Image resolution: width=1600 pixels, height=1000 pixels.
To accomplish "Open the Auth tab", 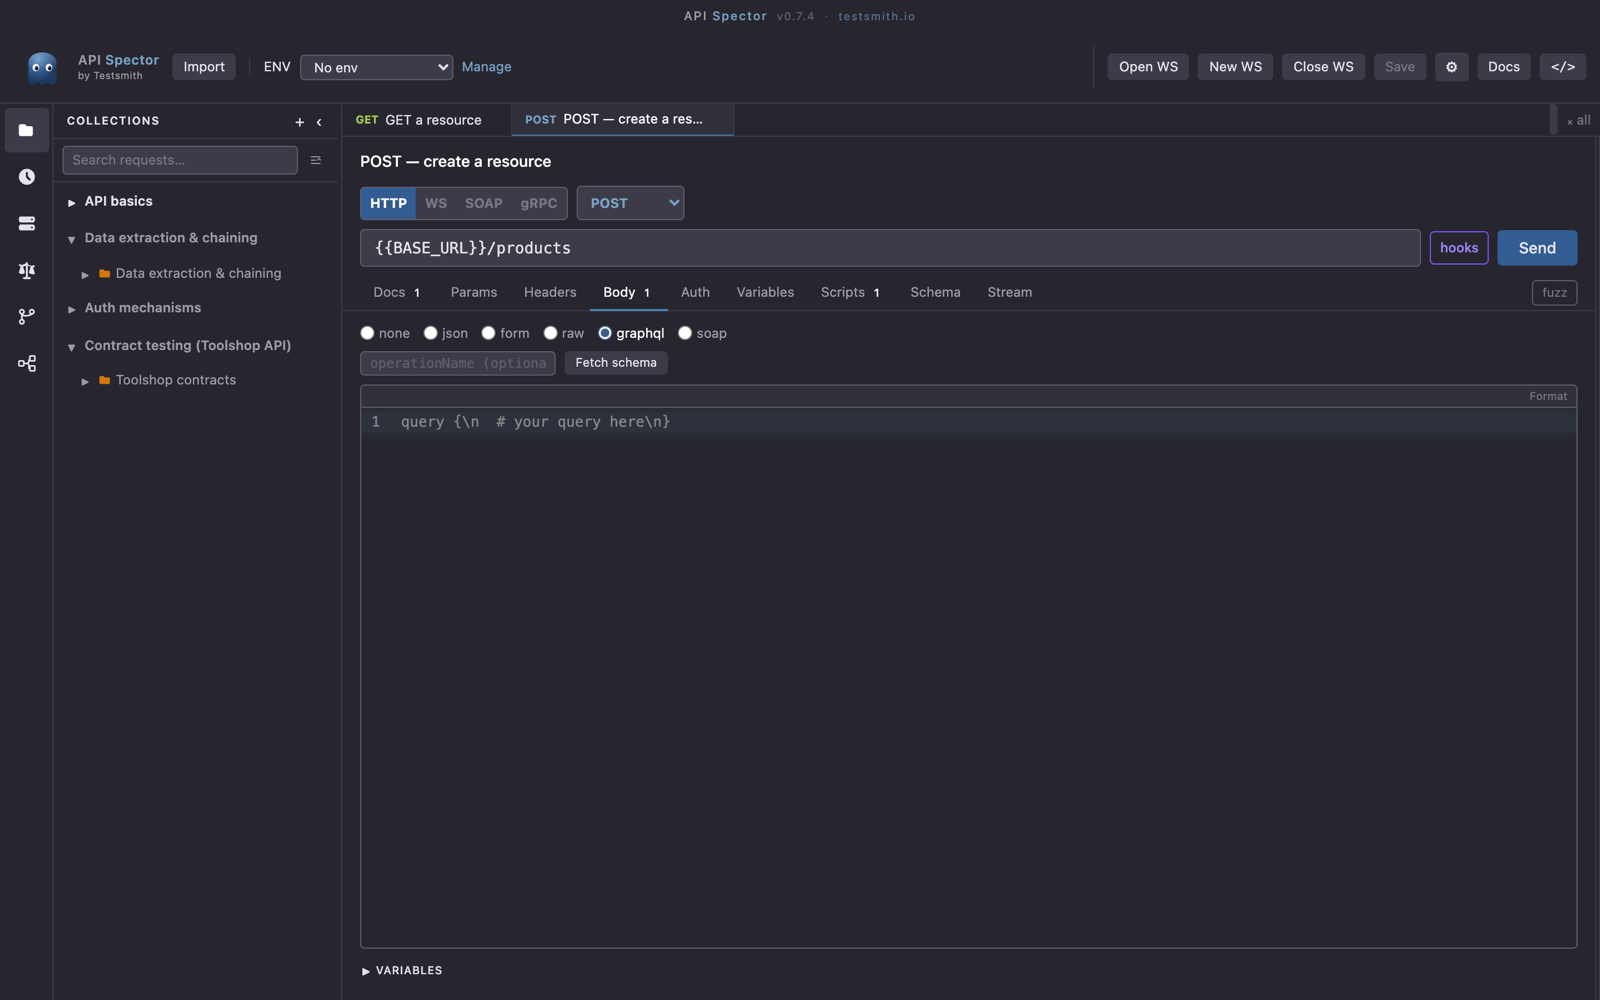I will coord(695,292).
